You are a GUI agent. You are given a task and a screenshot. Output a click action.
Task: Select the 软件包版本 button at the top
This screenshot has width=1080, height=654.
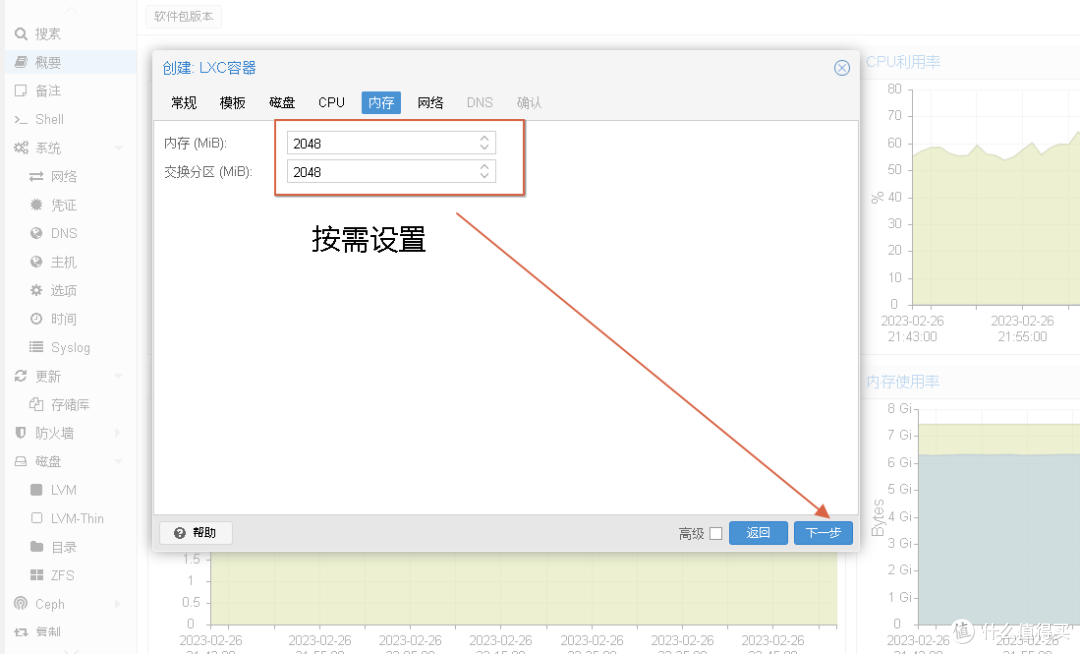(x=183, y=16)
